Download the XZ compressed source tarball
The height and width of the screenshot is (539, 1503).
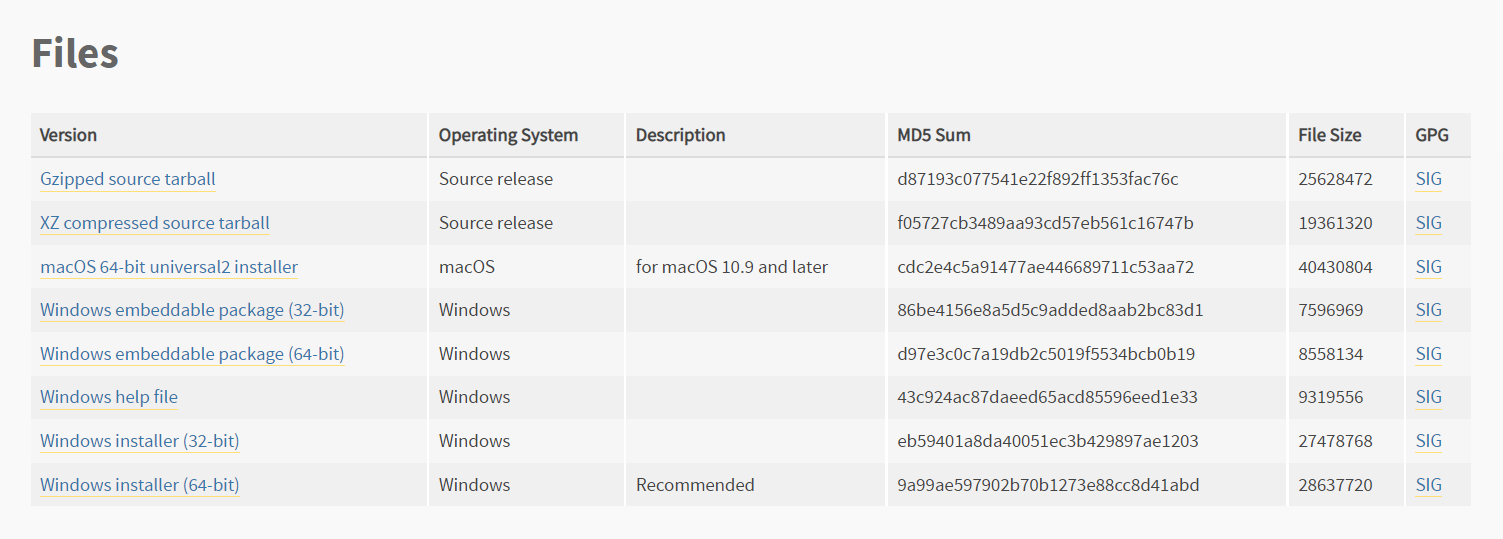[x=155, y=223]
